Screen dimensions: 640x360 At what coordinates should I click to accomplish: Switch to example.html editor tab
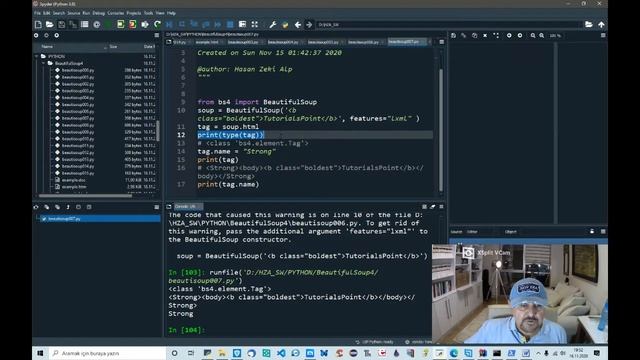click(x=207, y=42)
